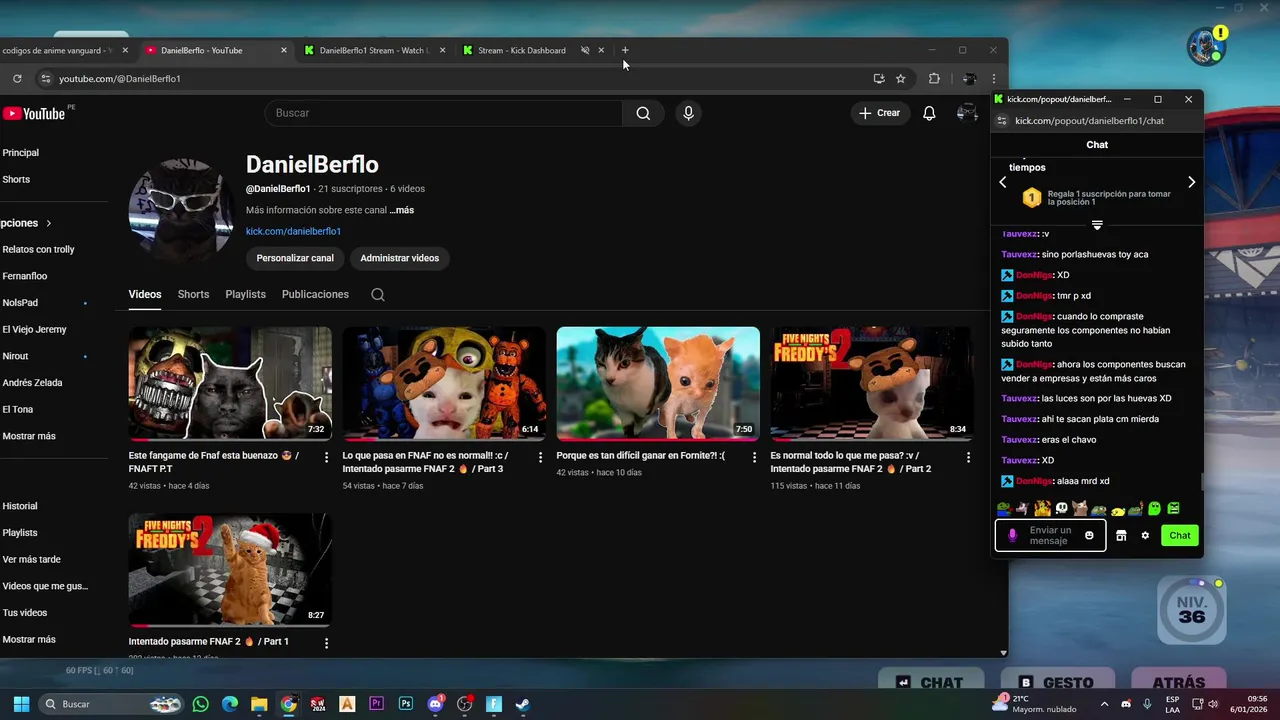
Task: Select the Videos channel tab
Action: click(144, 294)
